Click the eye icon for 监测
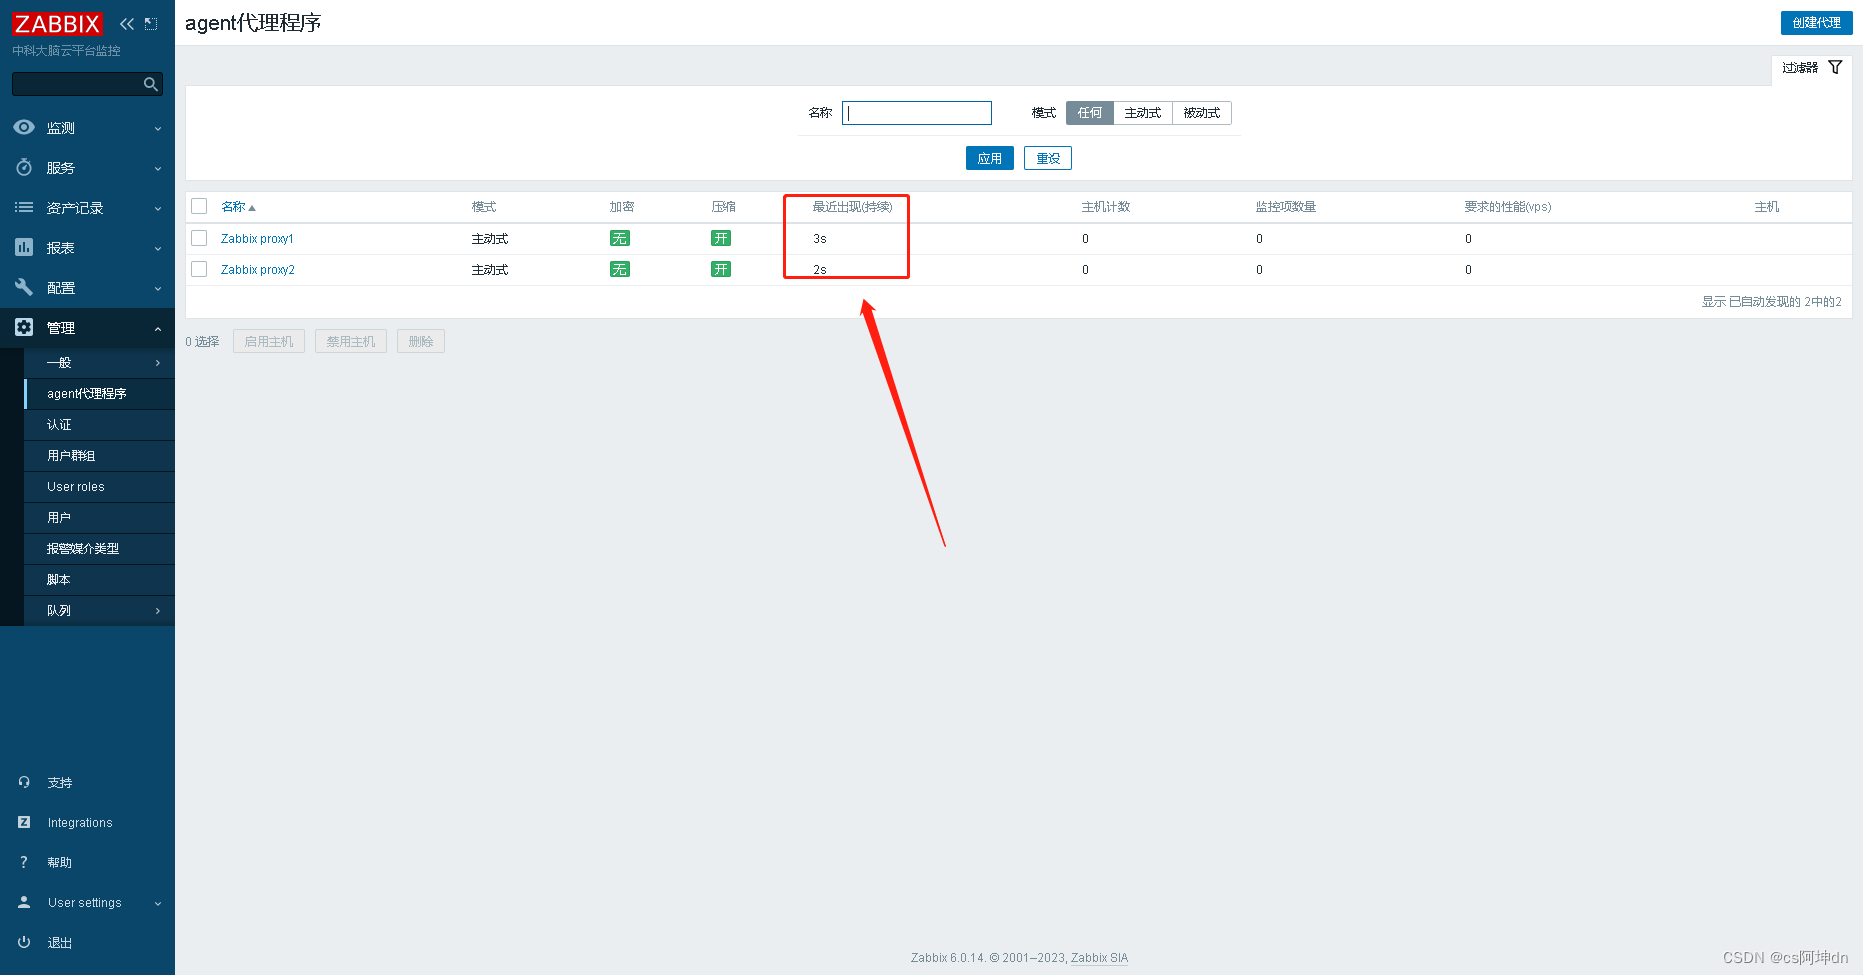Screen dimensions: 1863x975 tap(24, 127)
